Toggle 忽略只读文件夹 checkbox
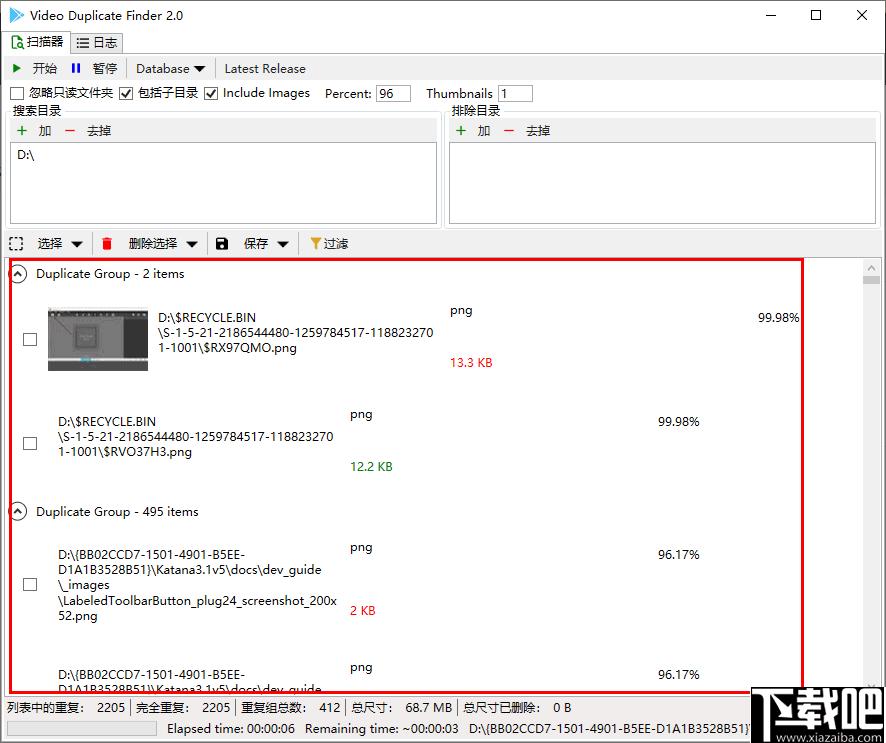The width and height of the screenshot is (886, 743). [x=17, y=93]
